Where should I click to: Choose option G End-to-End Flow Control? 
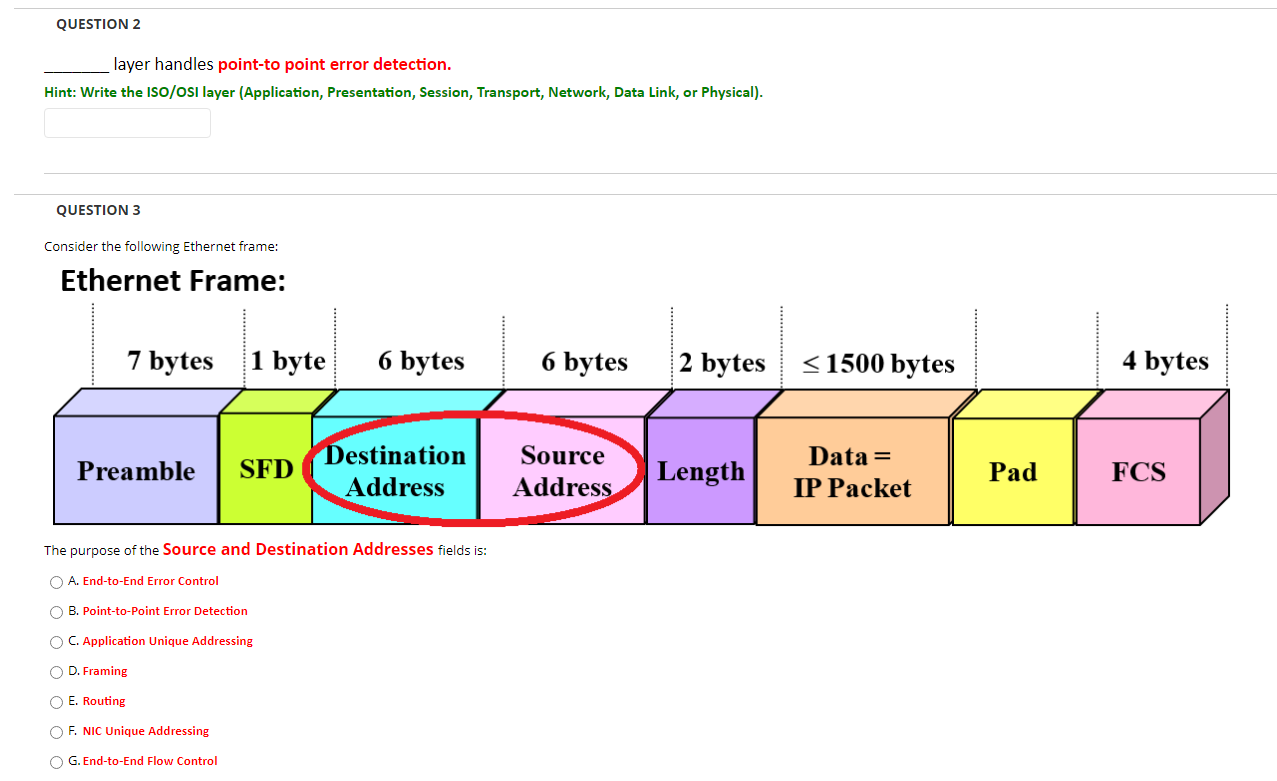(56, 761)
